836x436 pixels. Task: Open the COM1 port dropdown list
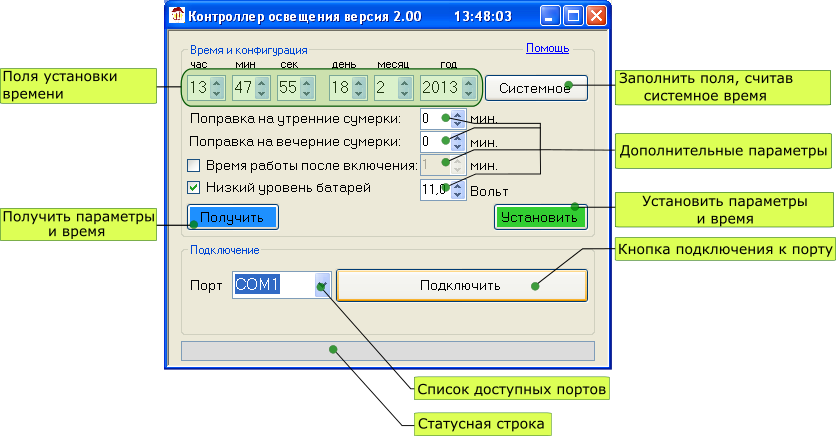322,285
